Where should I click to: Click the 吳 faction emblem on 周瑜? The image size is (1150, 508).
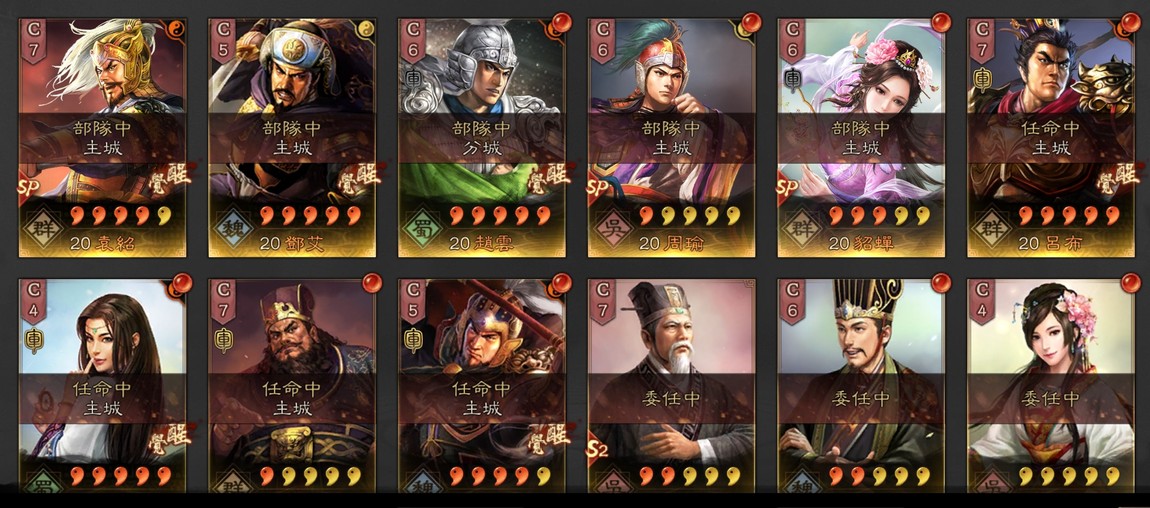coord(612,226)
